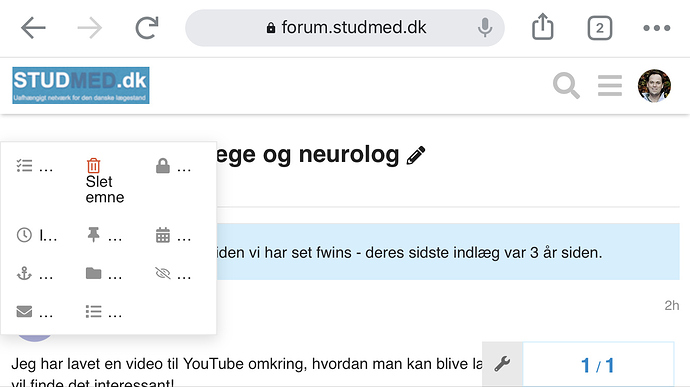Screen dimensions: 690x387
Task: Reload the page with the refresh icon
Action: pyautogui.click(x=147, y=28)
